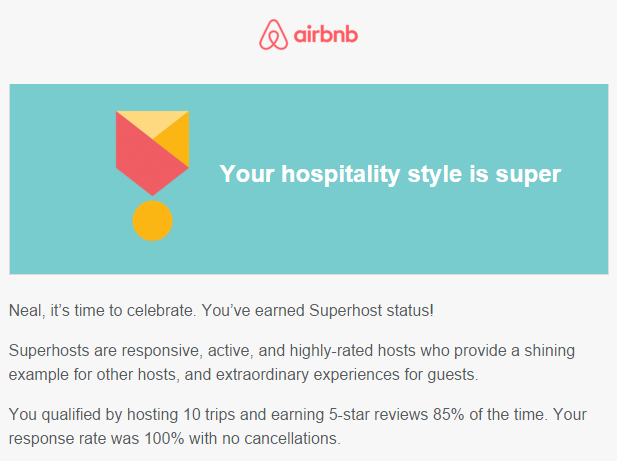Click the '85%' figure
Viewport: 617px width, 461px height.
click(449, 415)
